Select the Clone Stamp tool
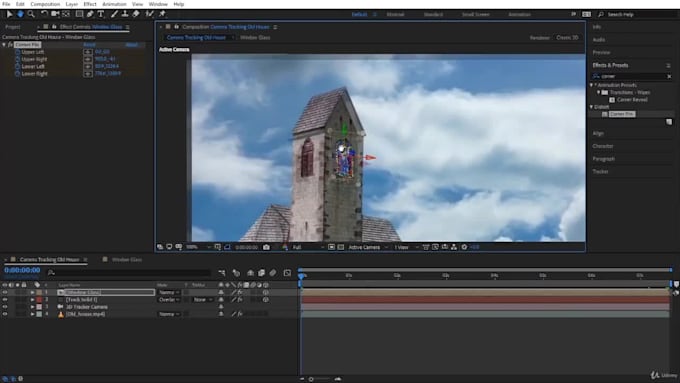 pos(125,14)
